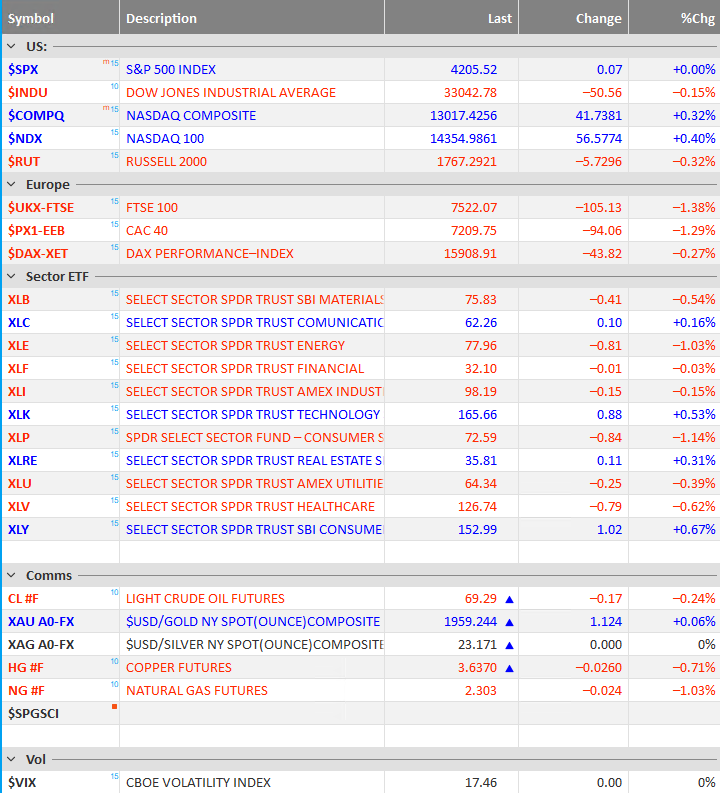
Task: Click the 15 delay badge on $SPX
Action: pyautogui.click(x=114, y=63)
